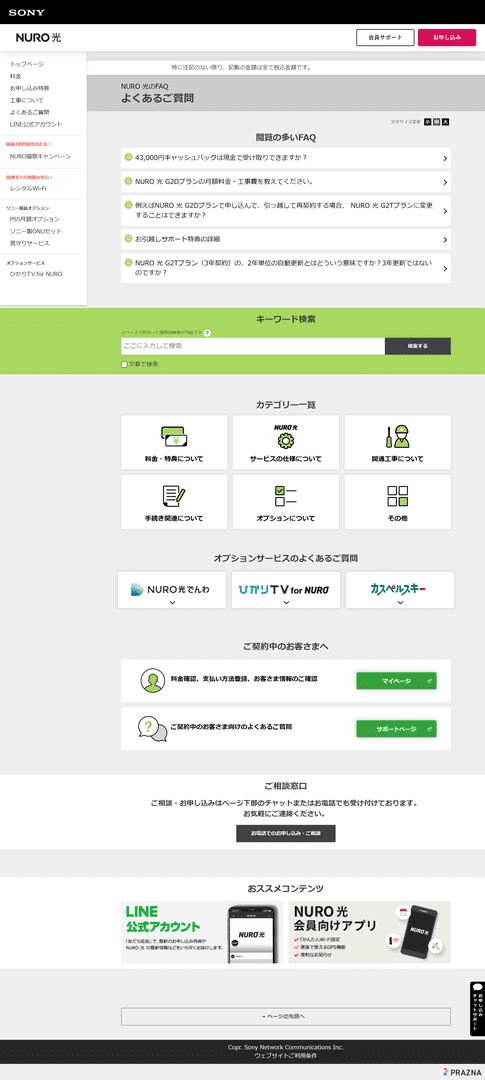Open the その他 category card
The height and width of the screenshot is (1080, 485).
398,501
